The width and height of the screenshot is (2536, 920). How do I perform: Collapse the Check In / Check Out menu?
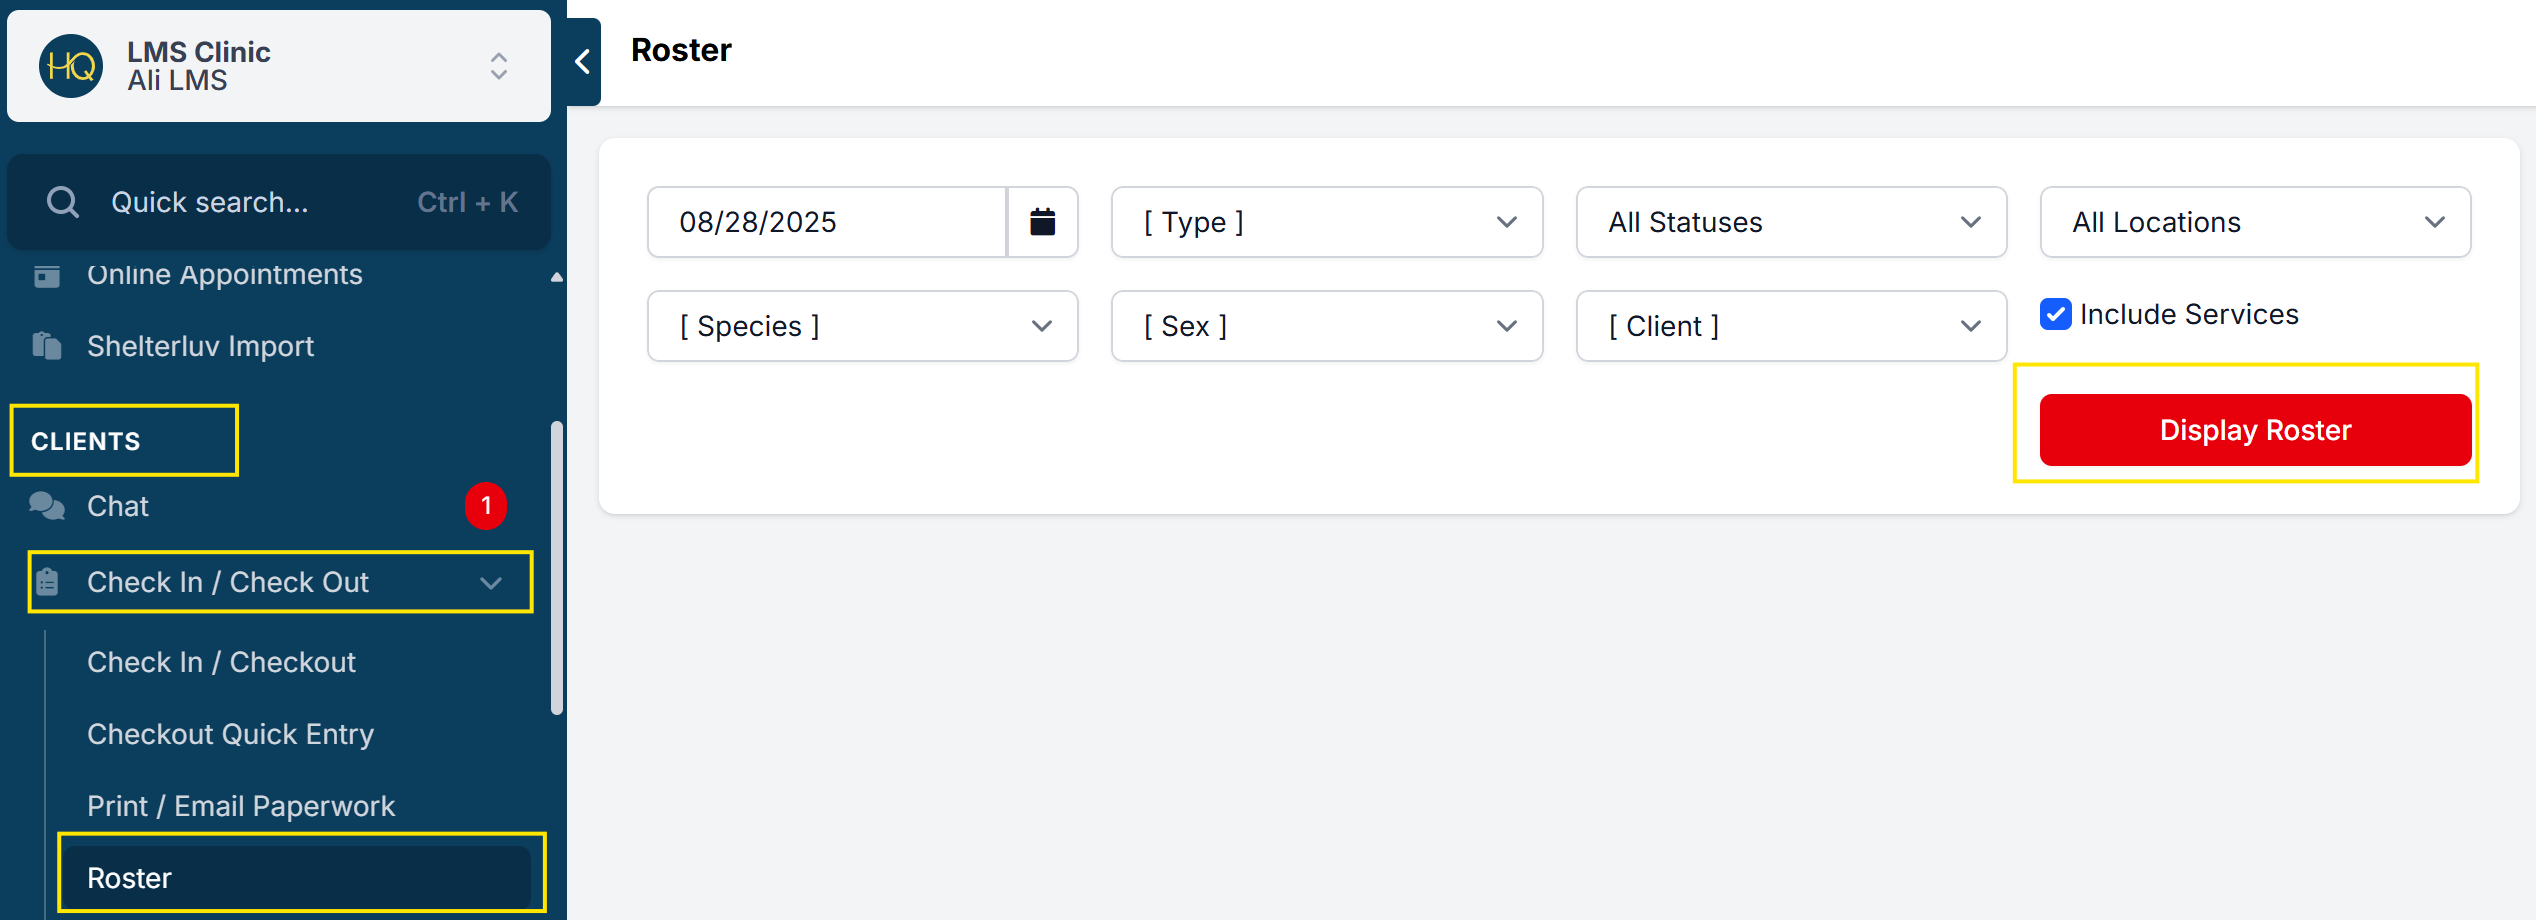pyautogui.click(x=490, y=582)
